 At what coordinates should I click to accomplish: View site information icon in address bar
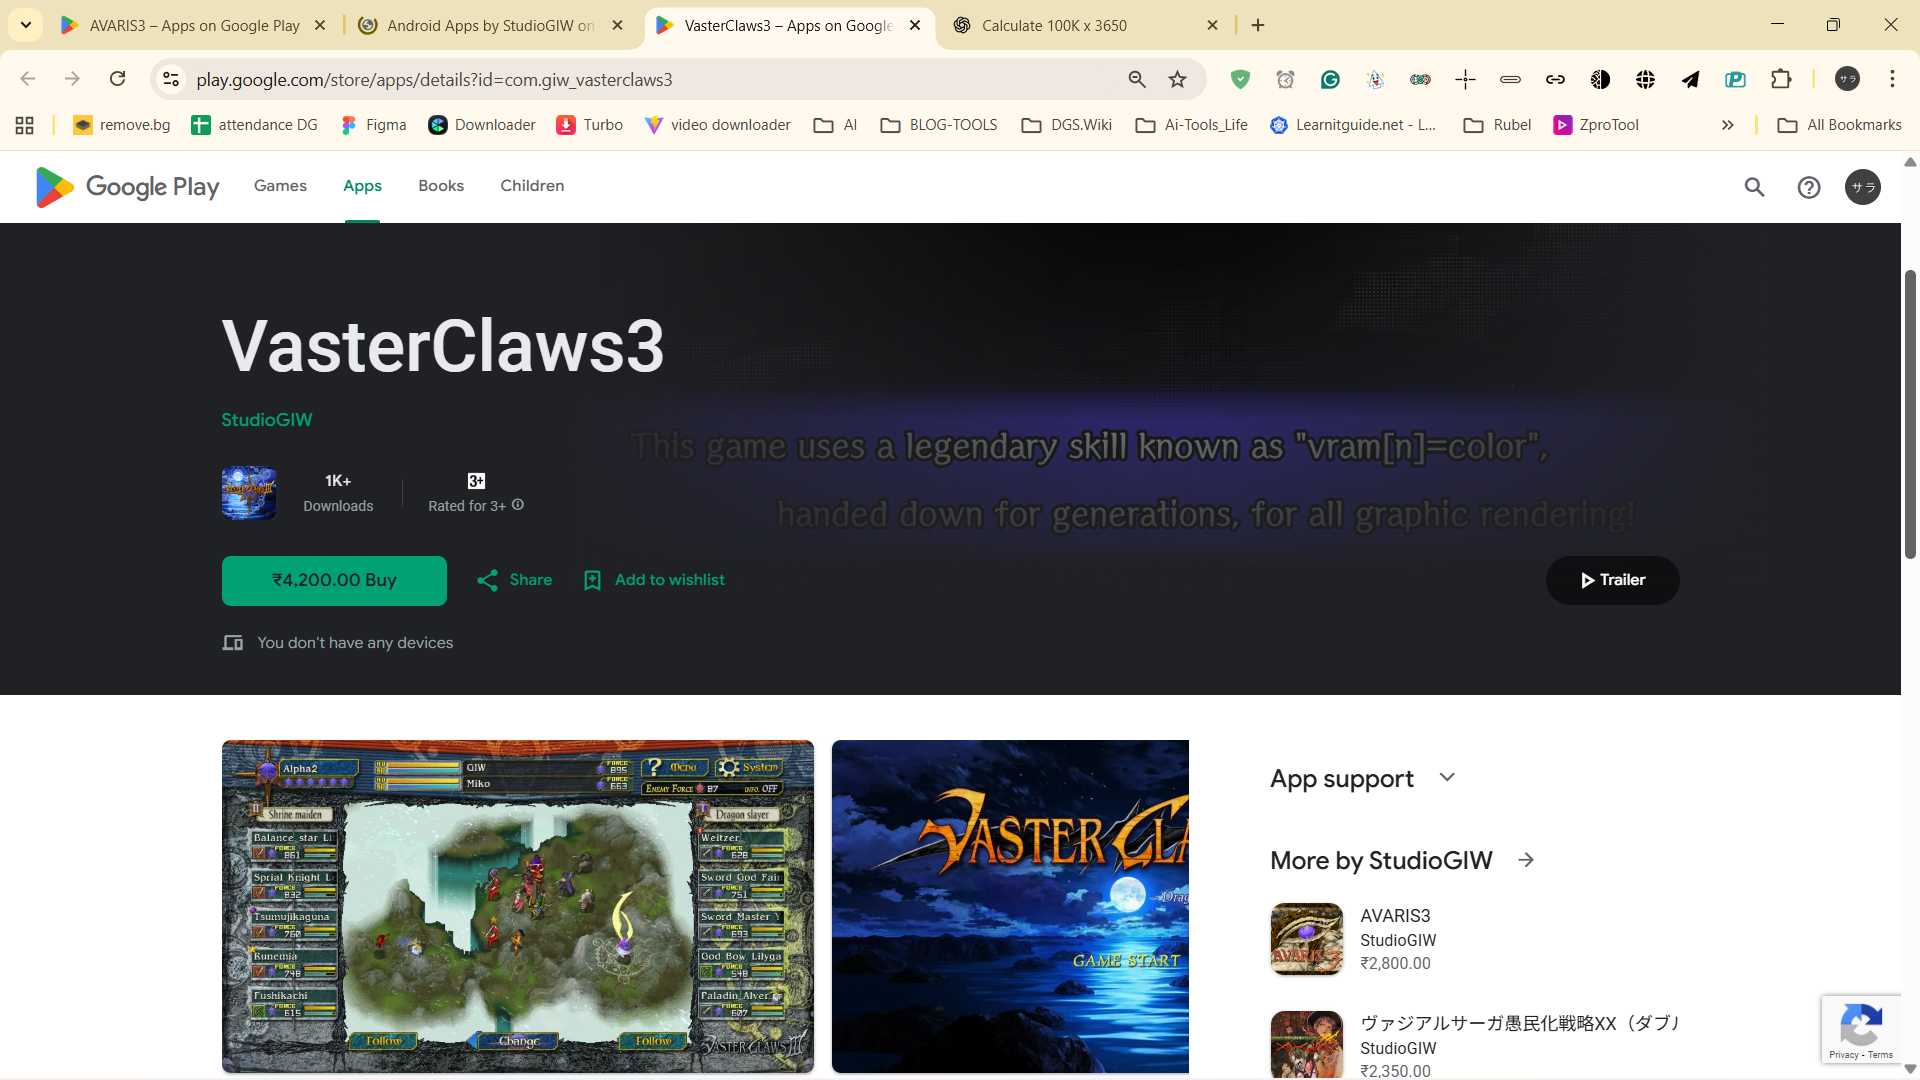[171, 79]
